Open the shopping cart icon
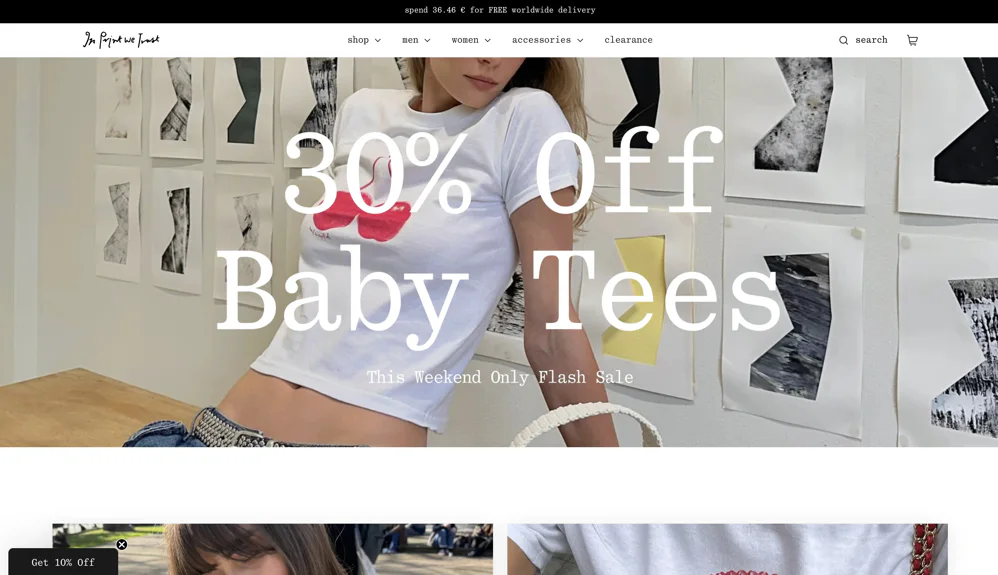 (x=912, y=40)
